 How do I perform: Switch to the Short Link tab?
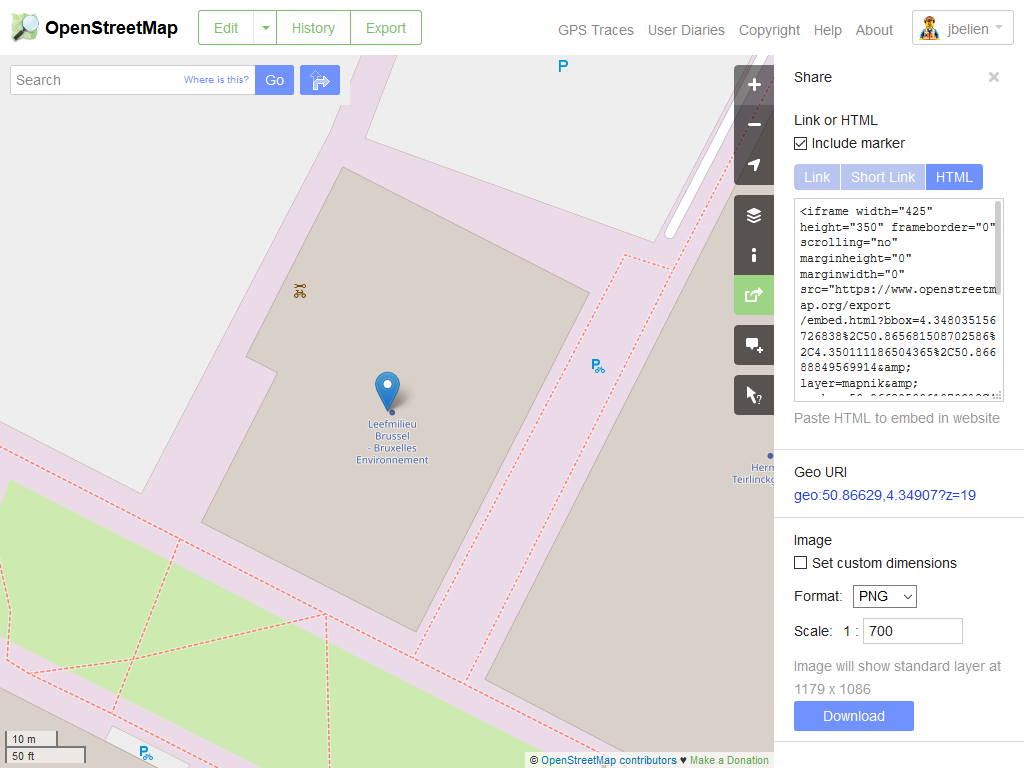pyautogui.click(x=882, y=177)
